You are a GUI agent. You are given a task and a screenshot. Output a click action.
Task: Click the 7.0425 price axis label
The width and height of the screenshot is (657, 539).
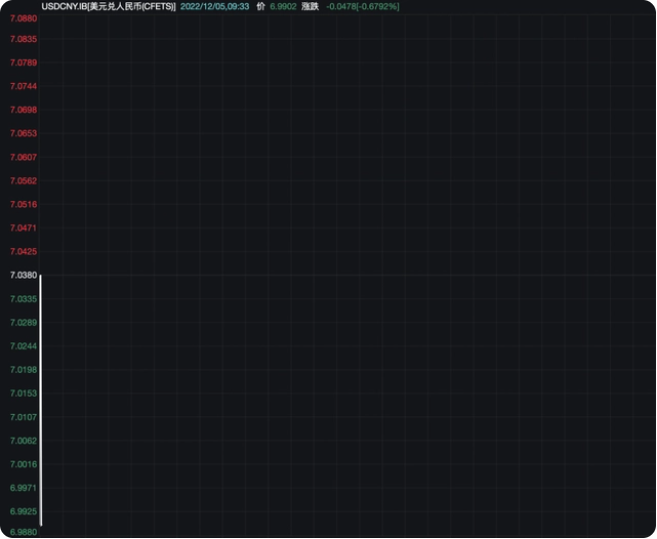23,251
